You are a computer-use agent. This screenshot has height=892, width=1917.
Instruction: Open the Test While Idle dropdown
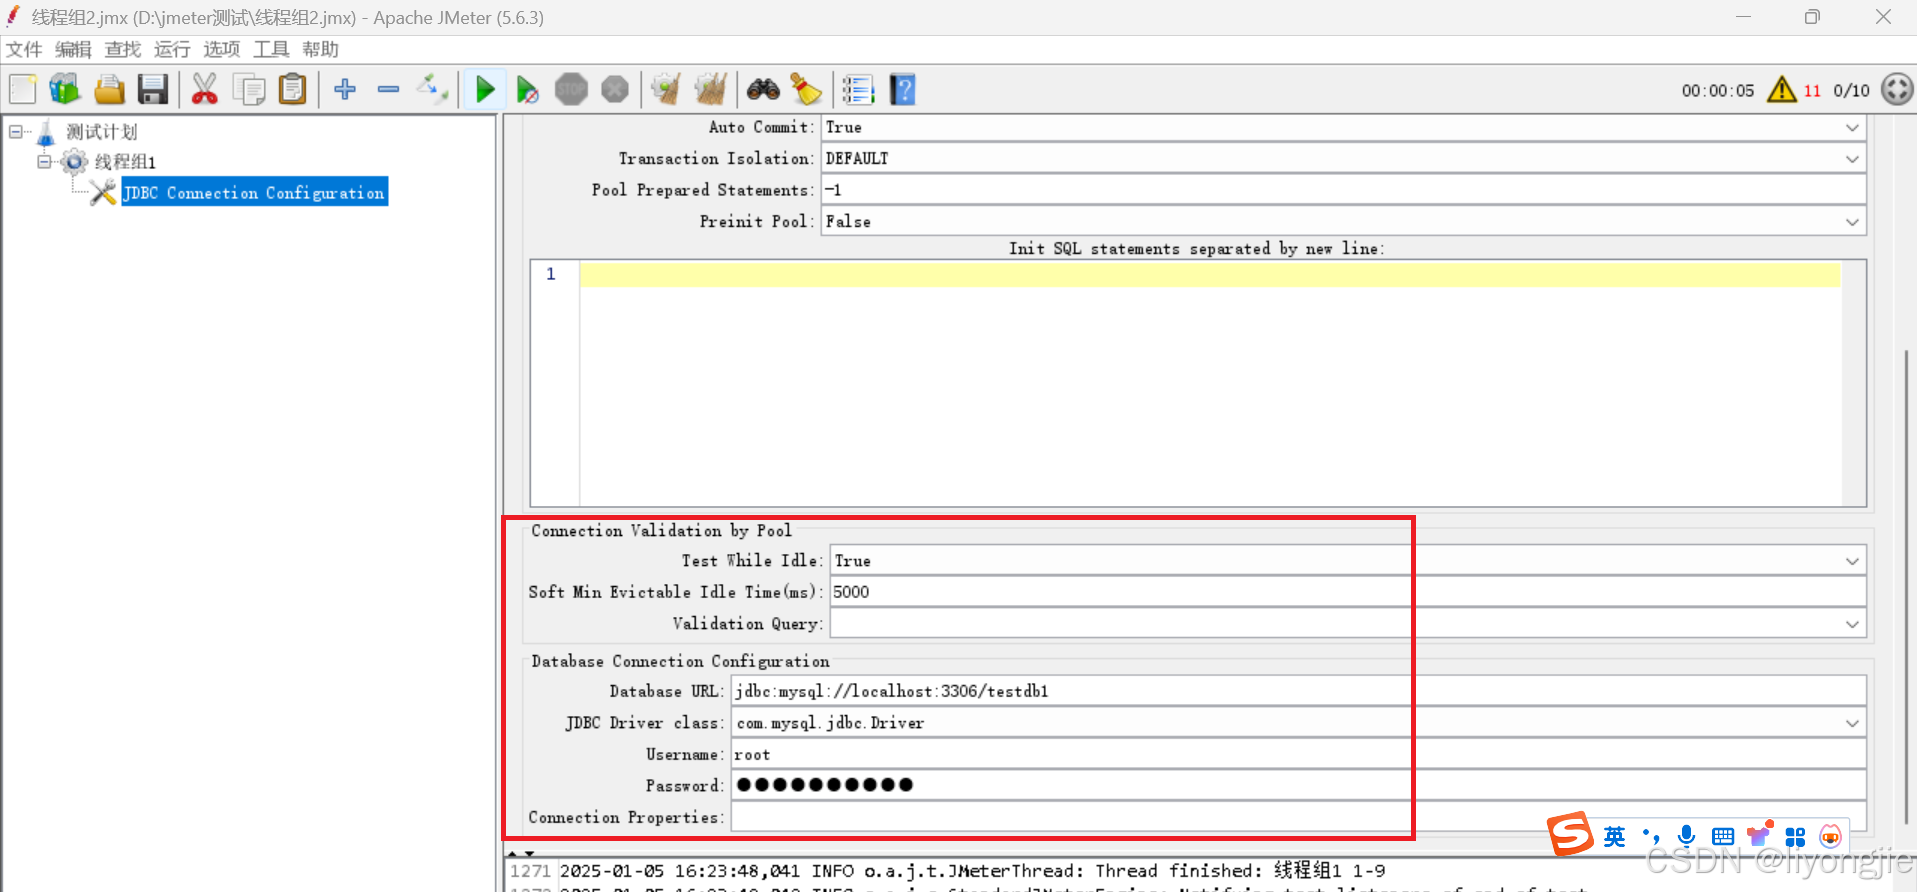coord(1852,561)
